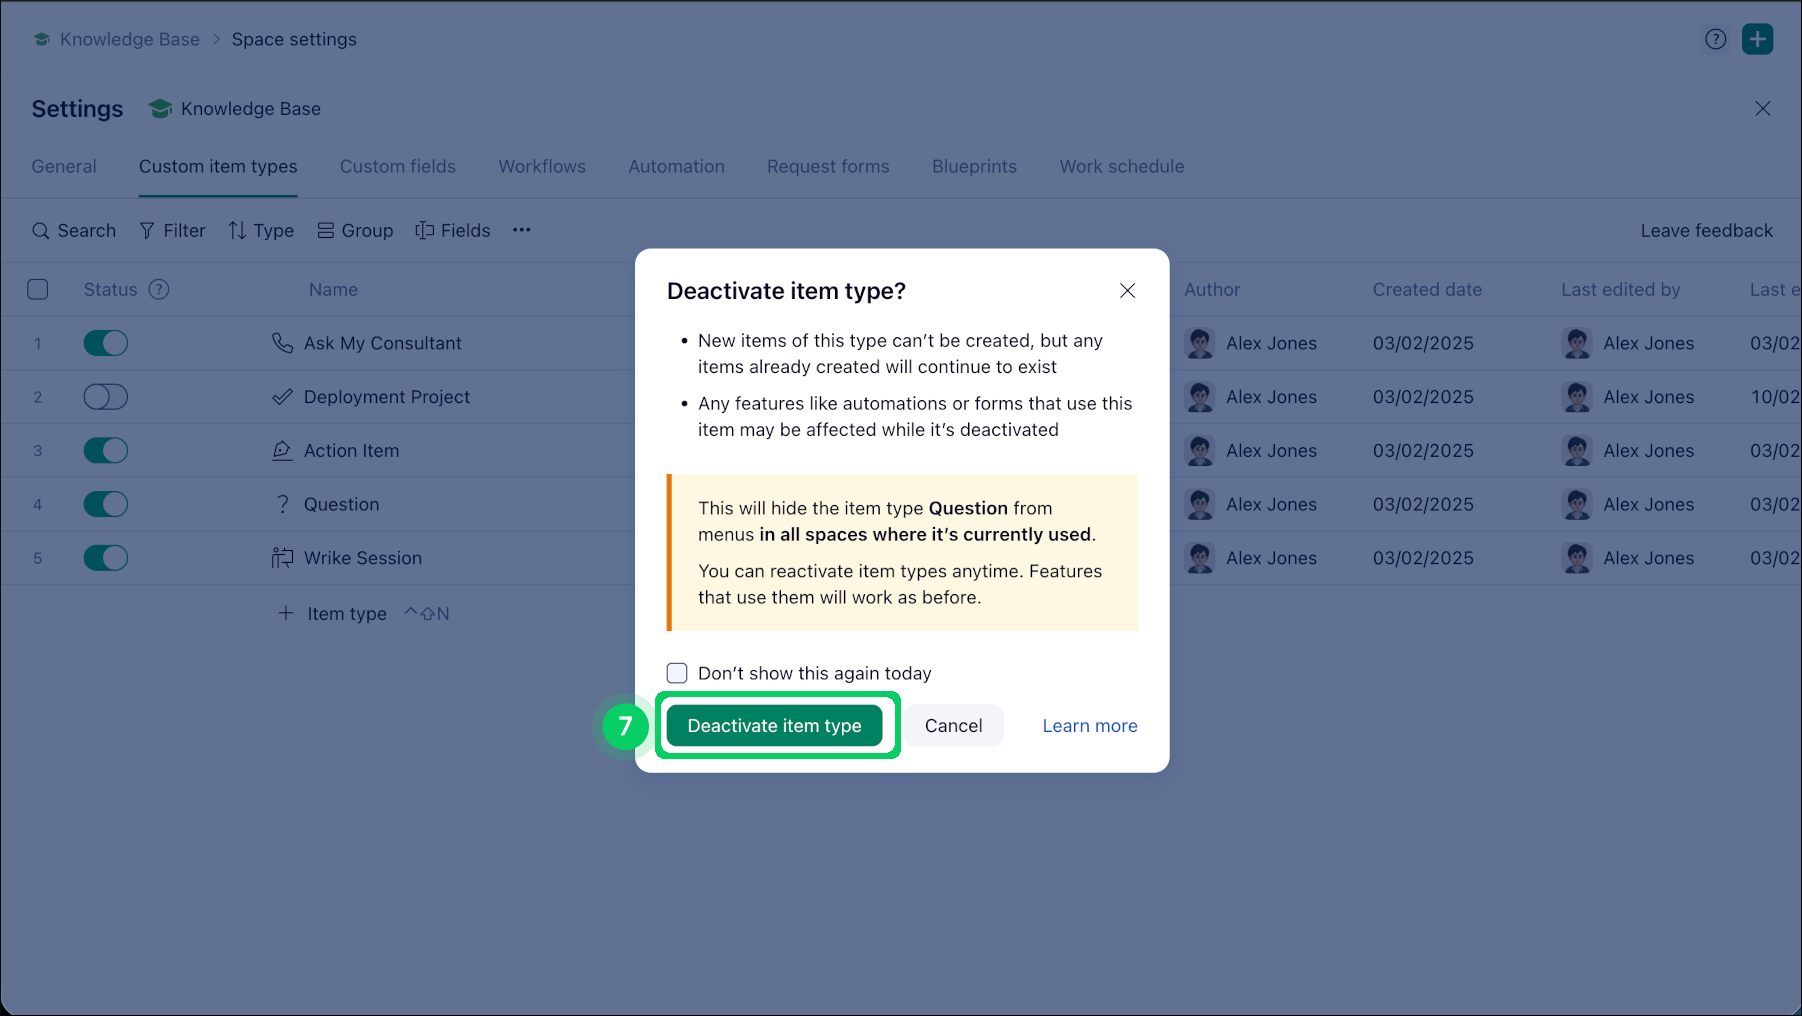Click the Search magnifier in toolbar
The height and width of the screenshot is (1016, 1802).
pos(40,231)
